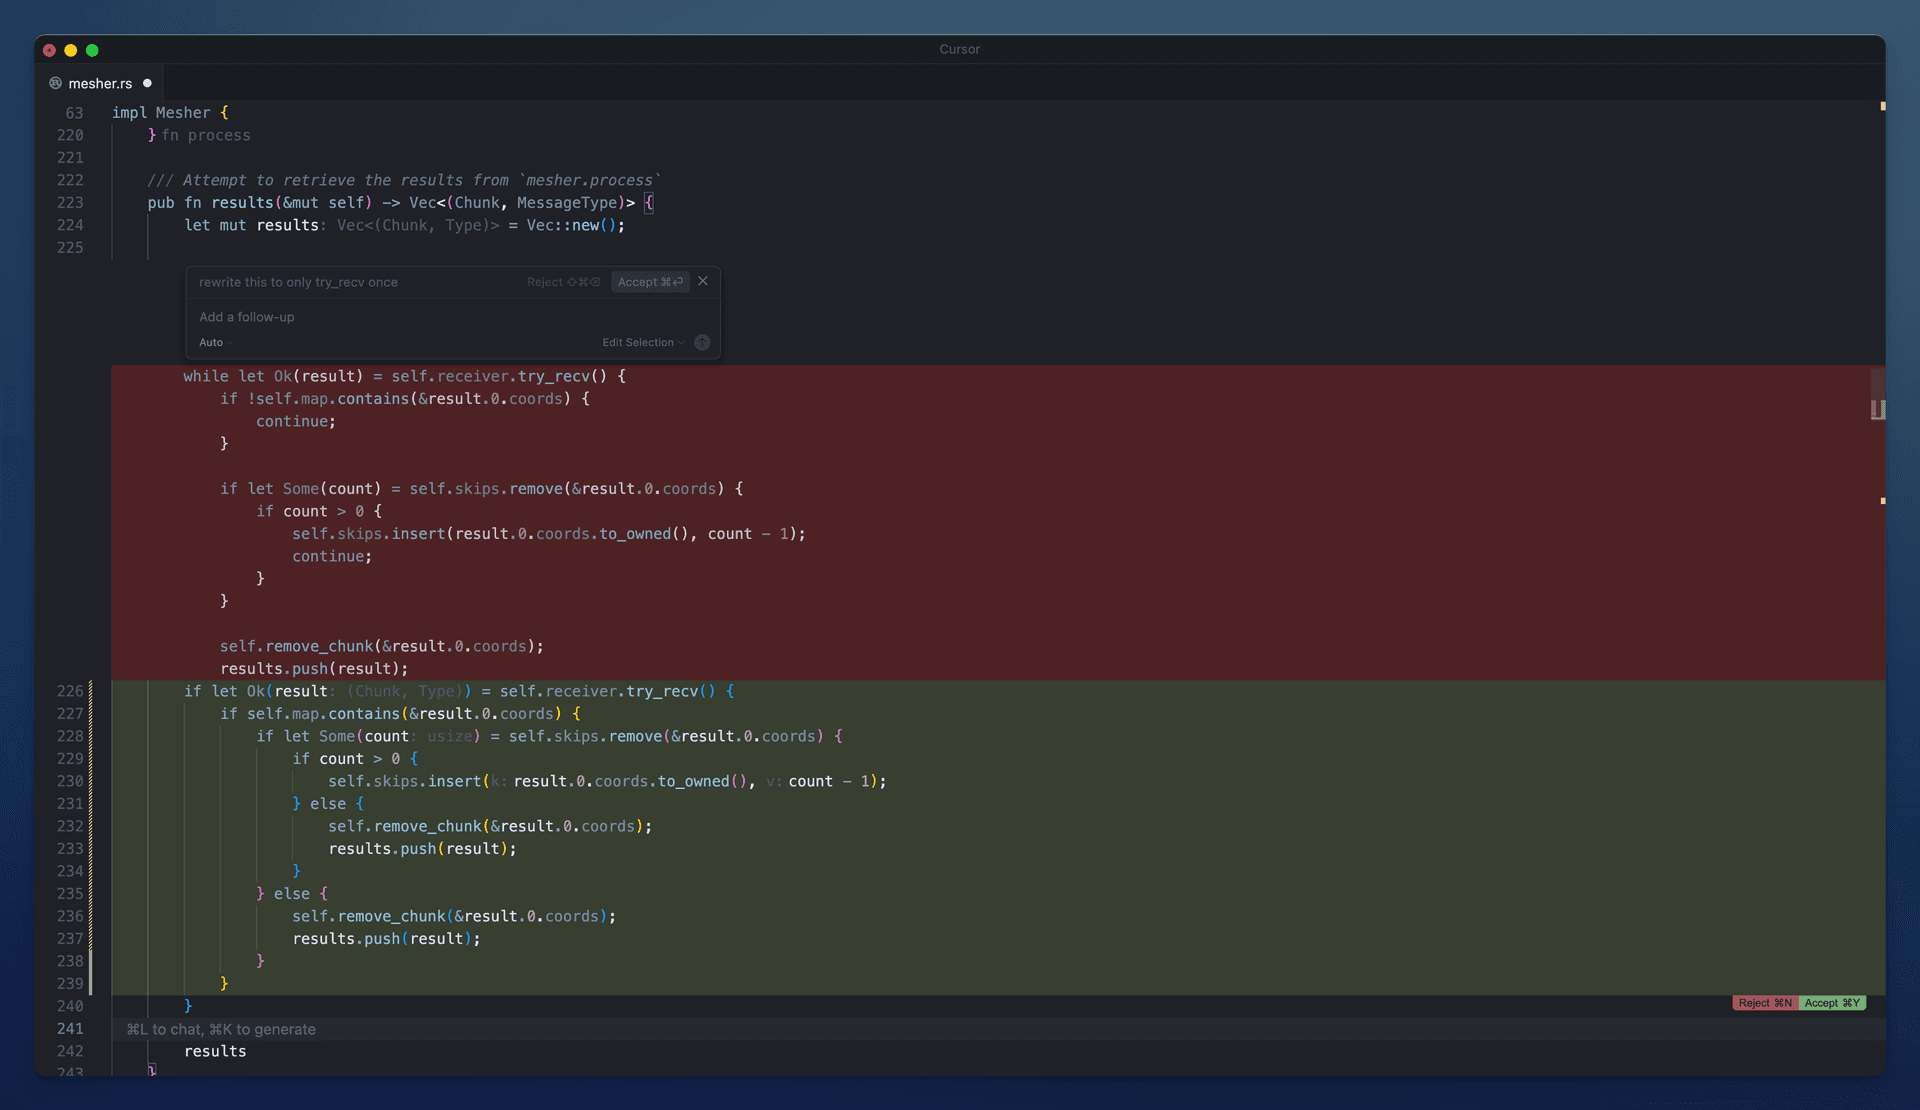Reject the diff using the red Reject ⌘N button
The width and height of the screenshot is (1920, 1110).
[1764, 1002]
